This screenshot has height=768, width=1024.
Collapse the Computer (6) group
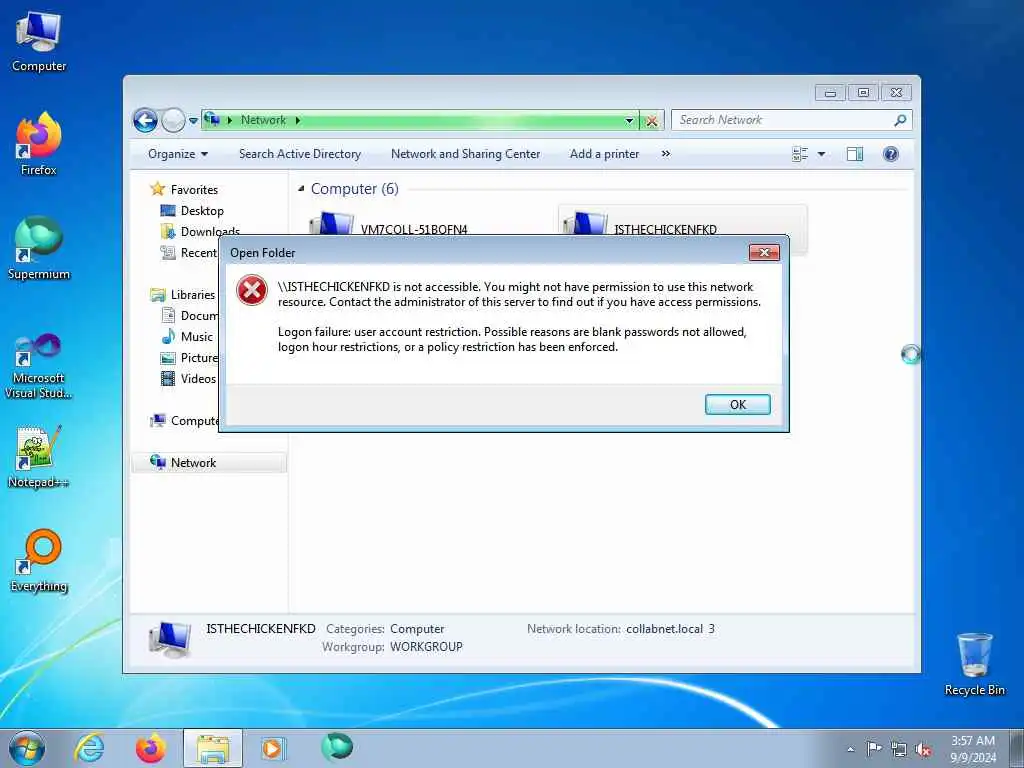coord(301,189)
